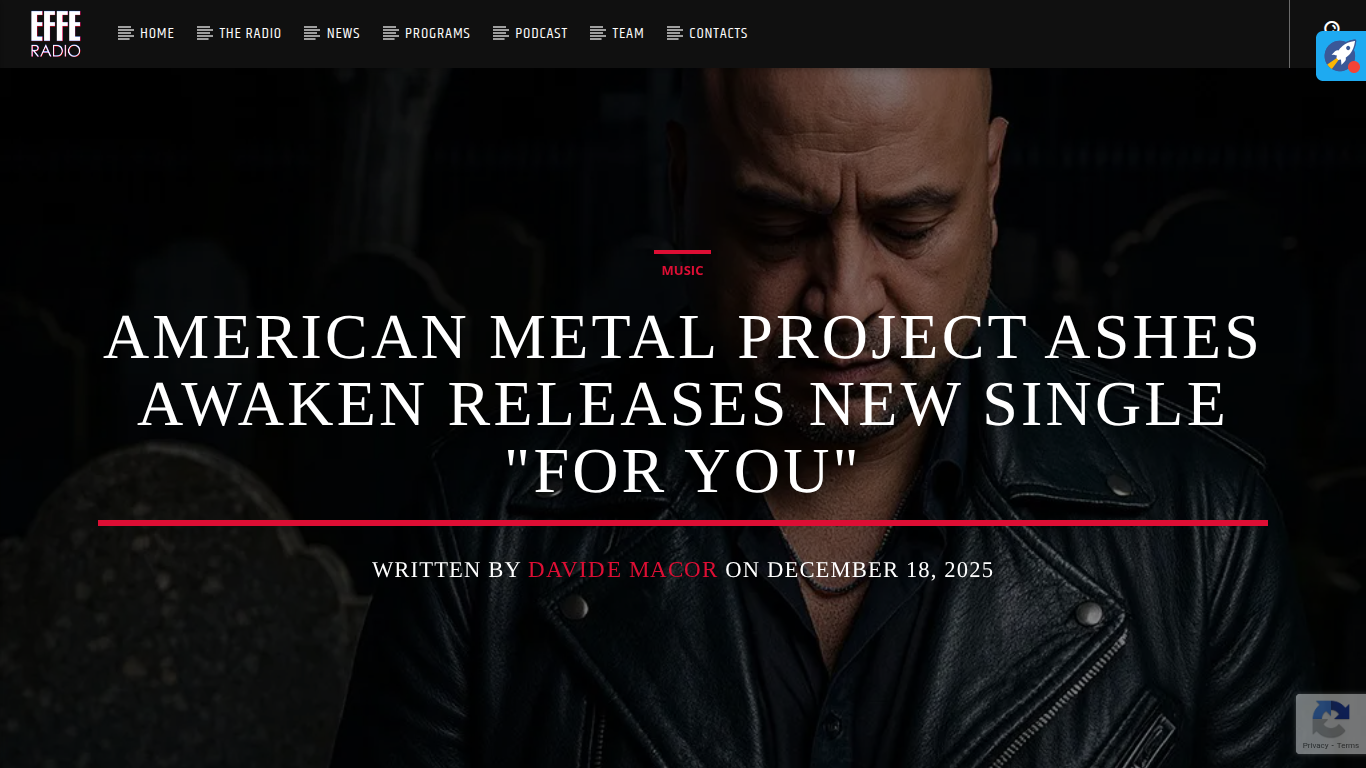1366x768 pixels.
Task: Open the TEAM page
Action: click(628, 33)
